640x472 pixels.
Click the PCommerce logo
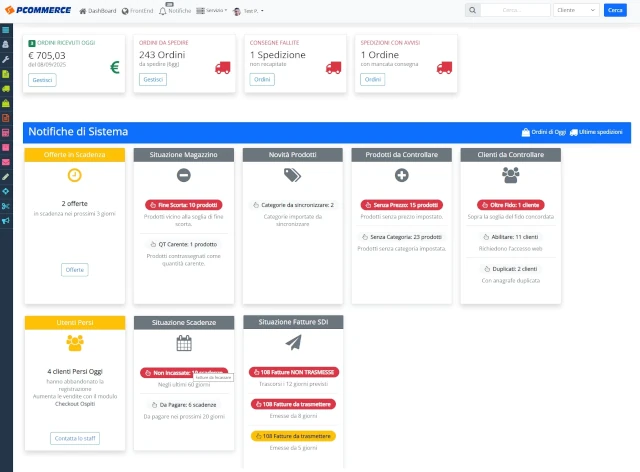(x=38, y=10)
